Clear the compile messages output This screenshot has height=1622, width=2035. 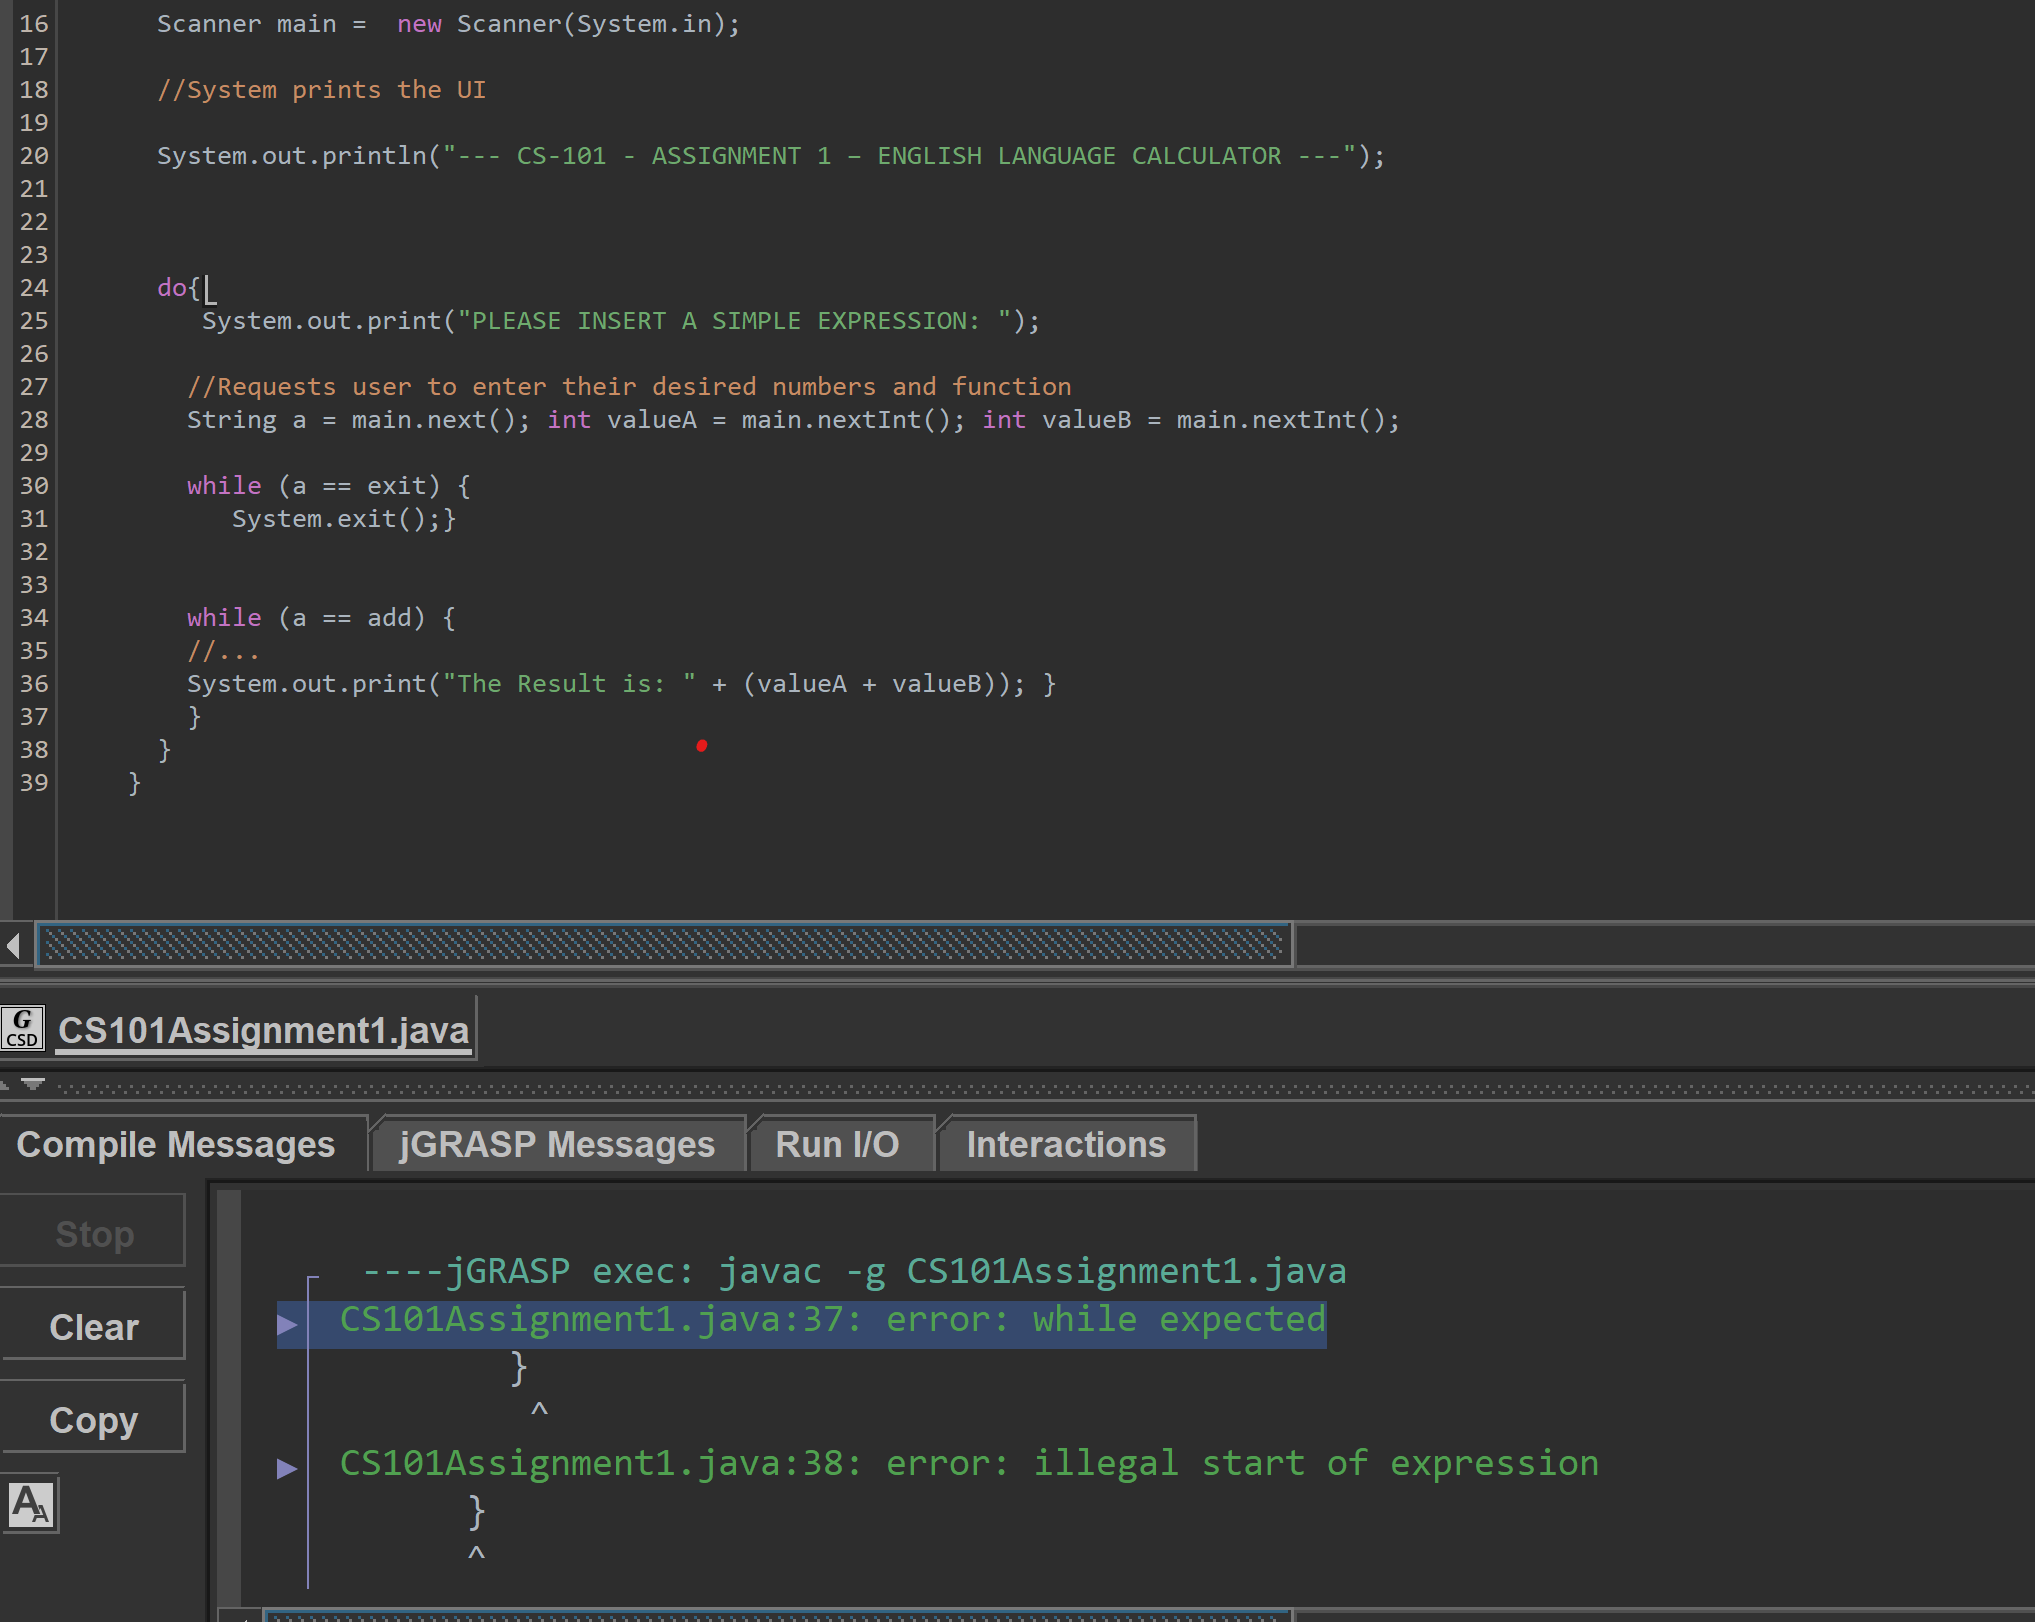point(93,1325)
